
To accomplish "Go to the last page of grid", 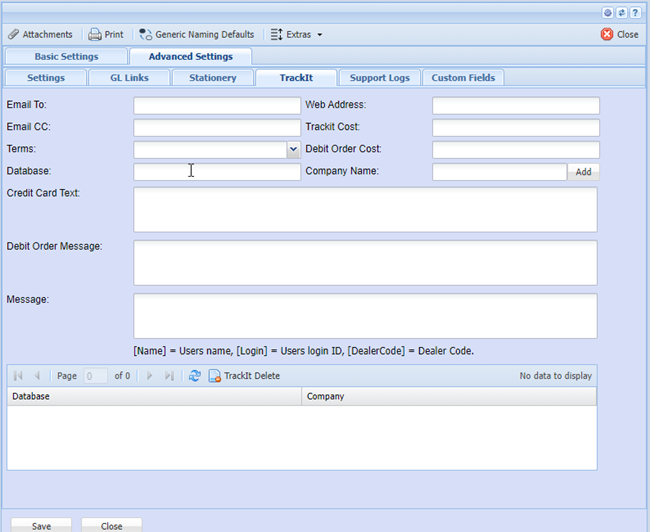I will pos(169,376).
